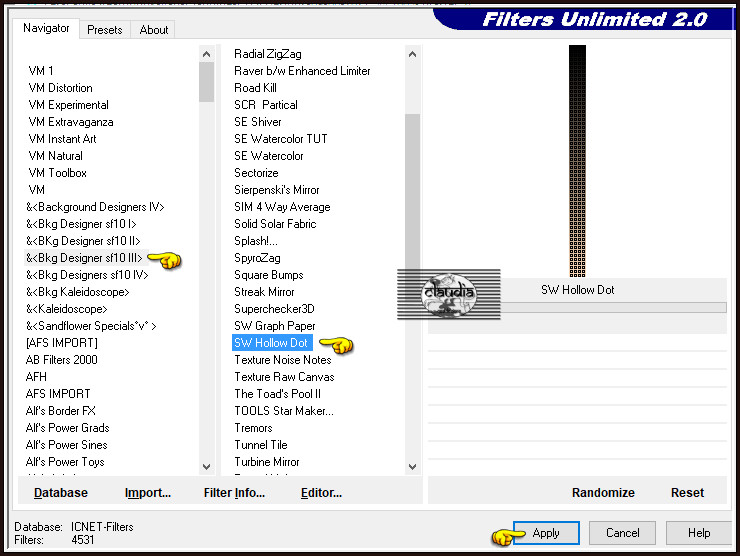Choose the Radial ZigZag filter

(268, 54)
